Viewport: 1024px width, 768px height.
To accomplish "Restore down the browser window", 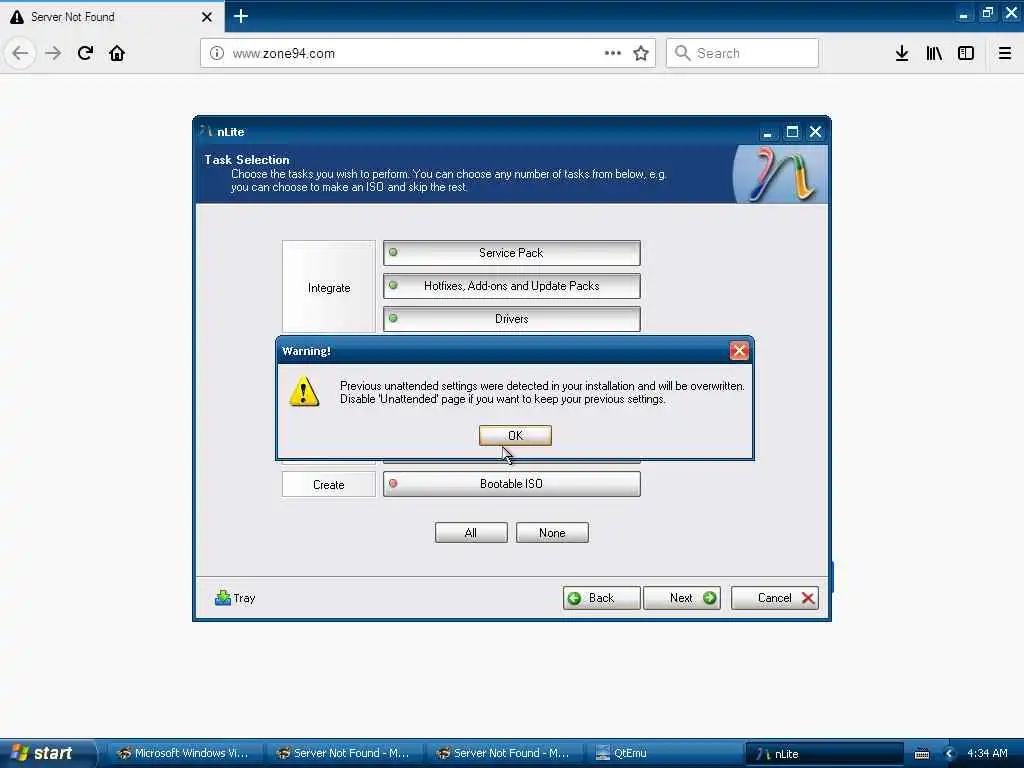I will pyautogui.click(x=987, y=13).
